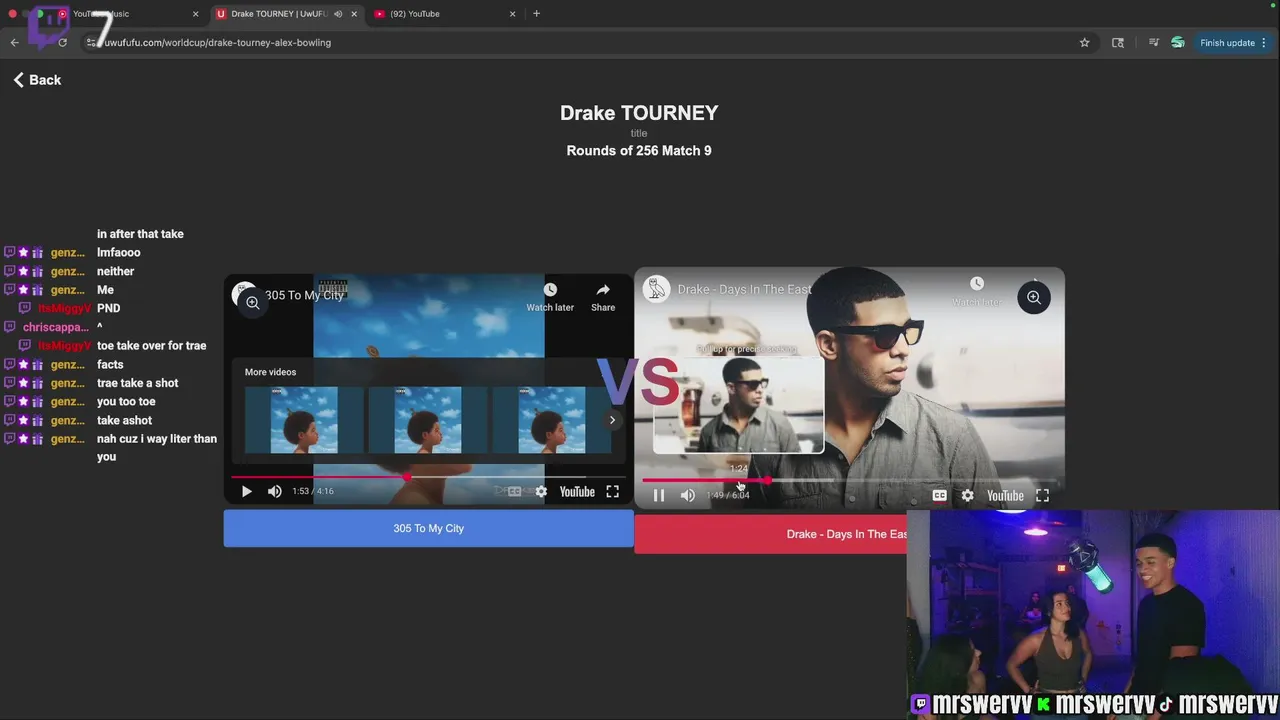Open 305 To My City on YouTube logo
Image resolution: width=1280 pixels, height=720 pixels.
click(577, 491)
